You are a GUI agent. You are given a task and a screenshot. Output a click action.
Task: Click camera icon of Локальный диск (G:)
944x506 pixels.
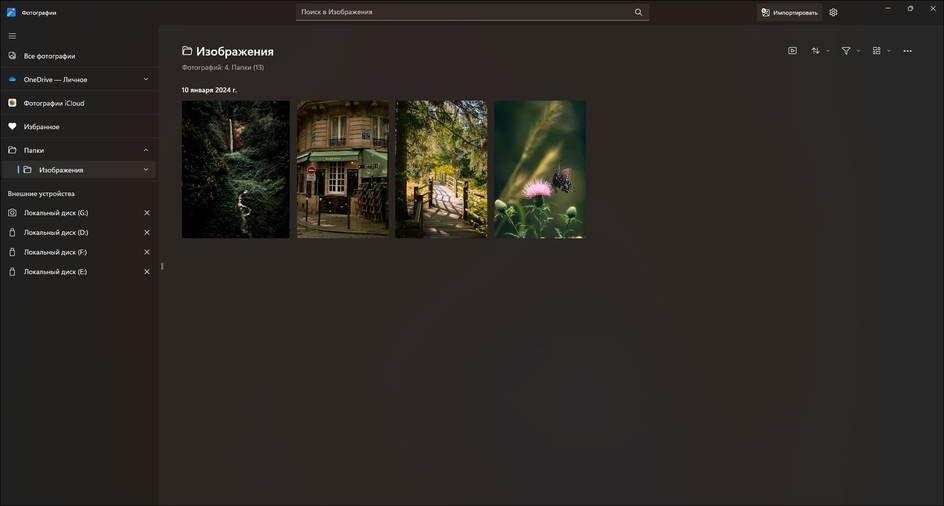pyautogui.click(x=12, y=213)
